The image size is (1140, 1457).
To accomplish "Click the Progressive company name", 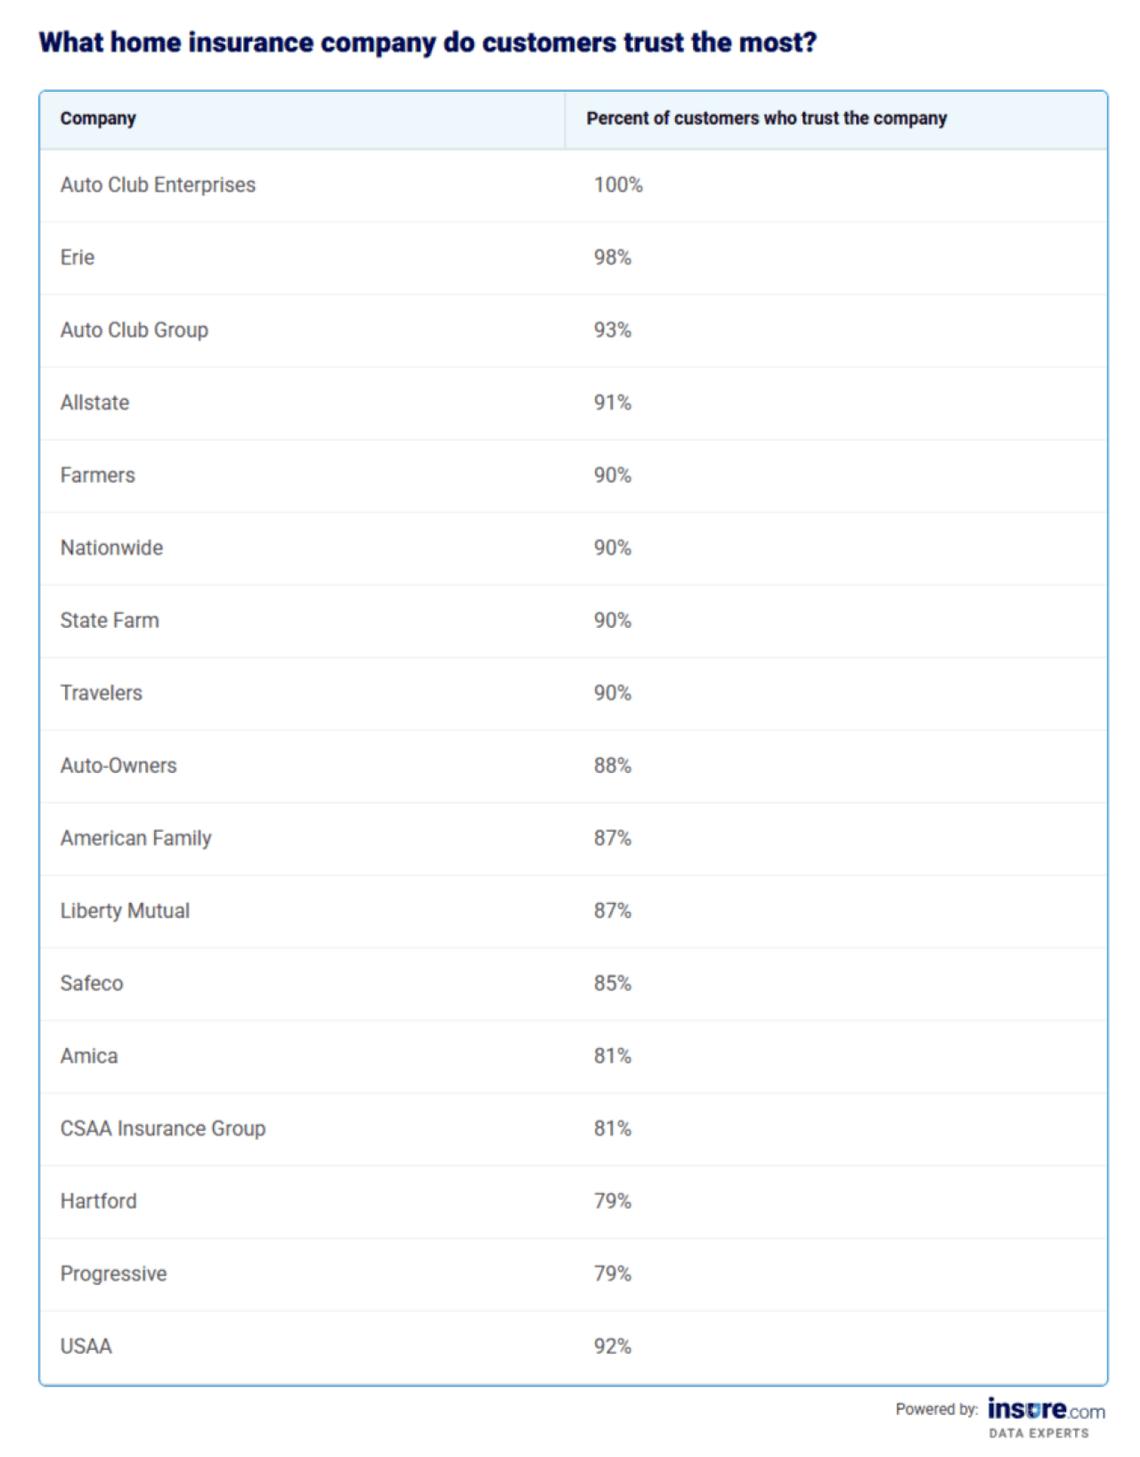I will 113,1273.
